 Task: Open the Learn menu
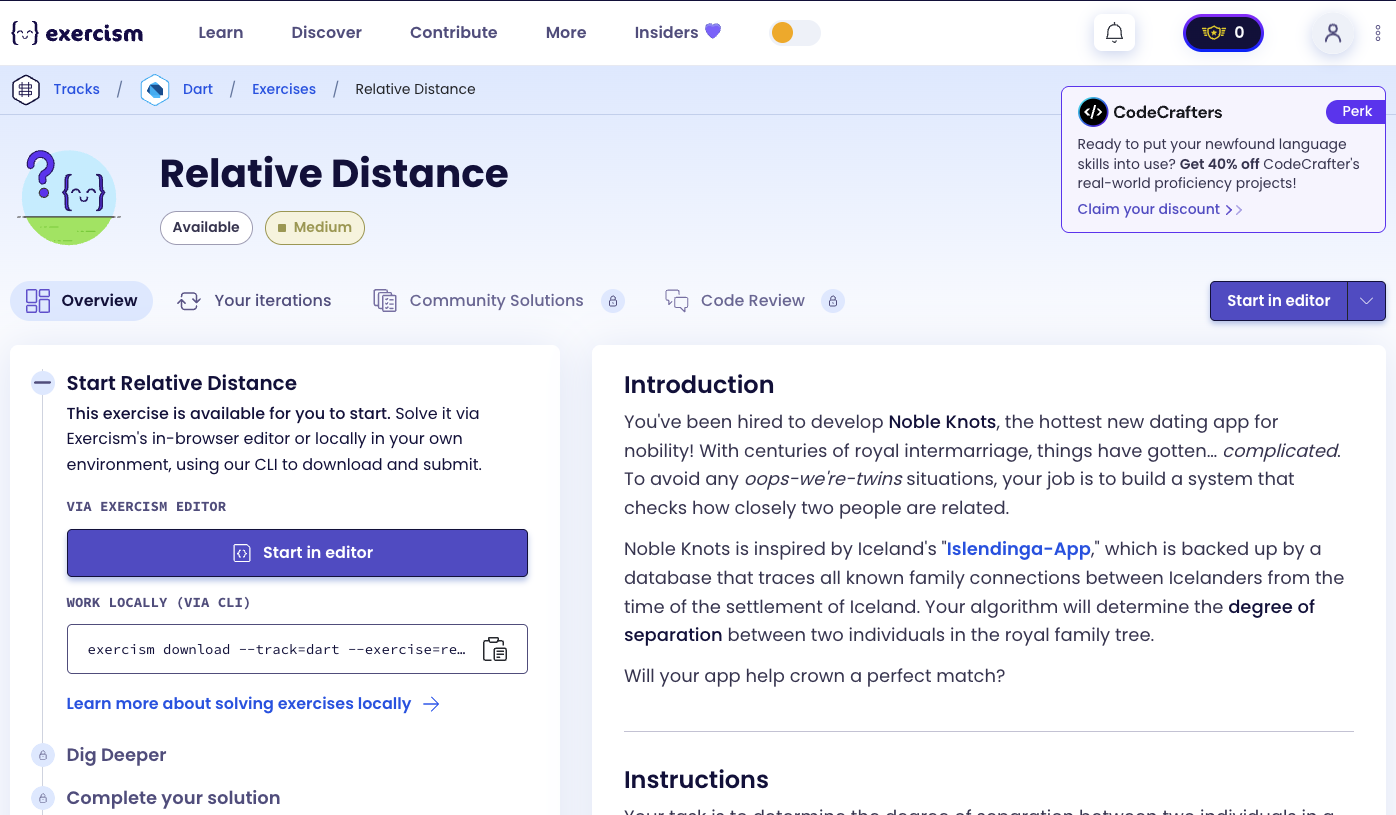220,32
